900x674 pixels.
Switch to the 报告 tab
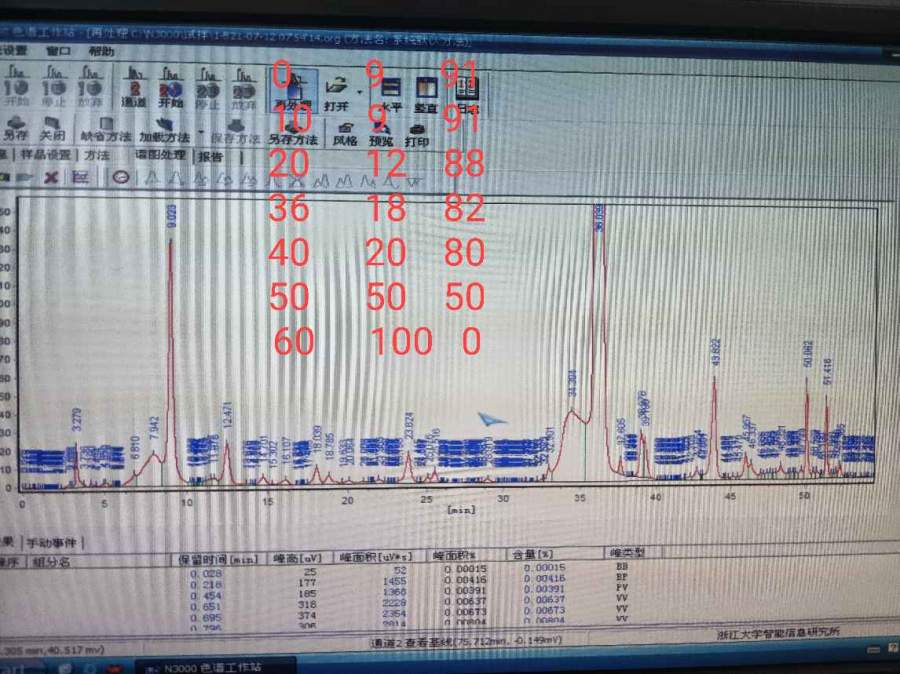[x=210, y=157]
